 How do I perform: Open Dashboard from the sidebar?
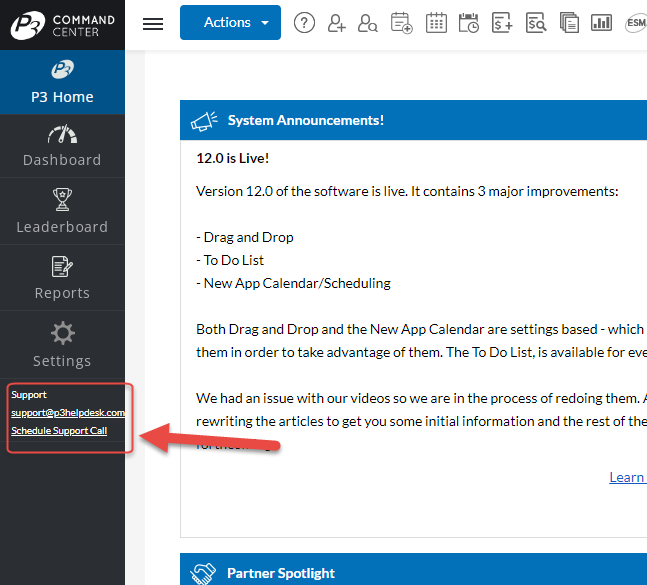coord(62,146)
